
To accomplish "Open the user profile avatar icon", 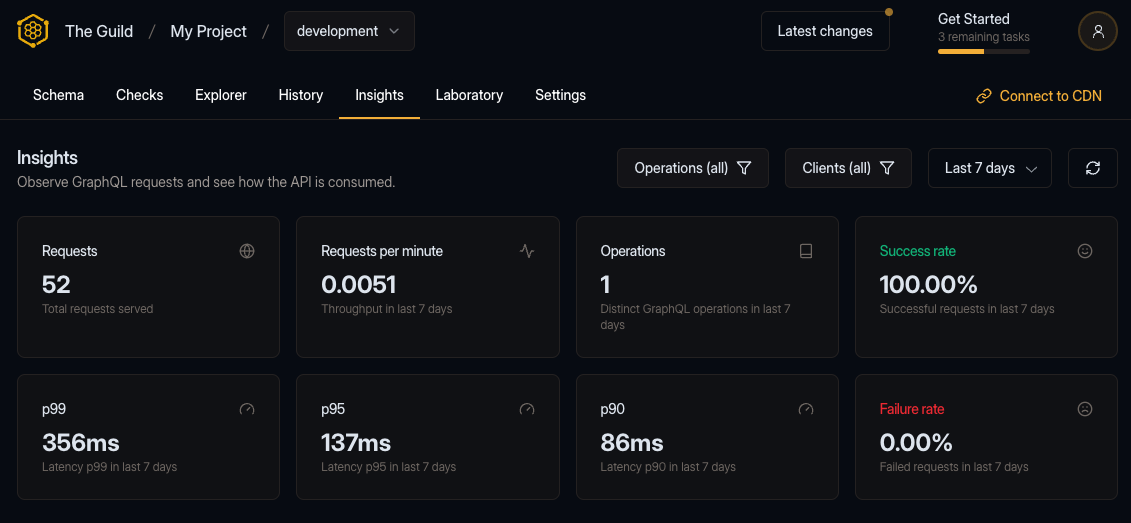I will click(1097, 31).
